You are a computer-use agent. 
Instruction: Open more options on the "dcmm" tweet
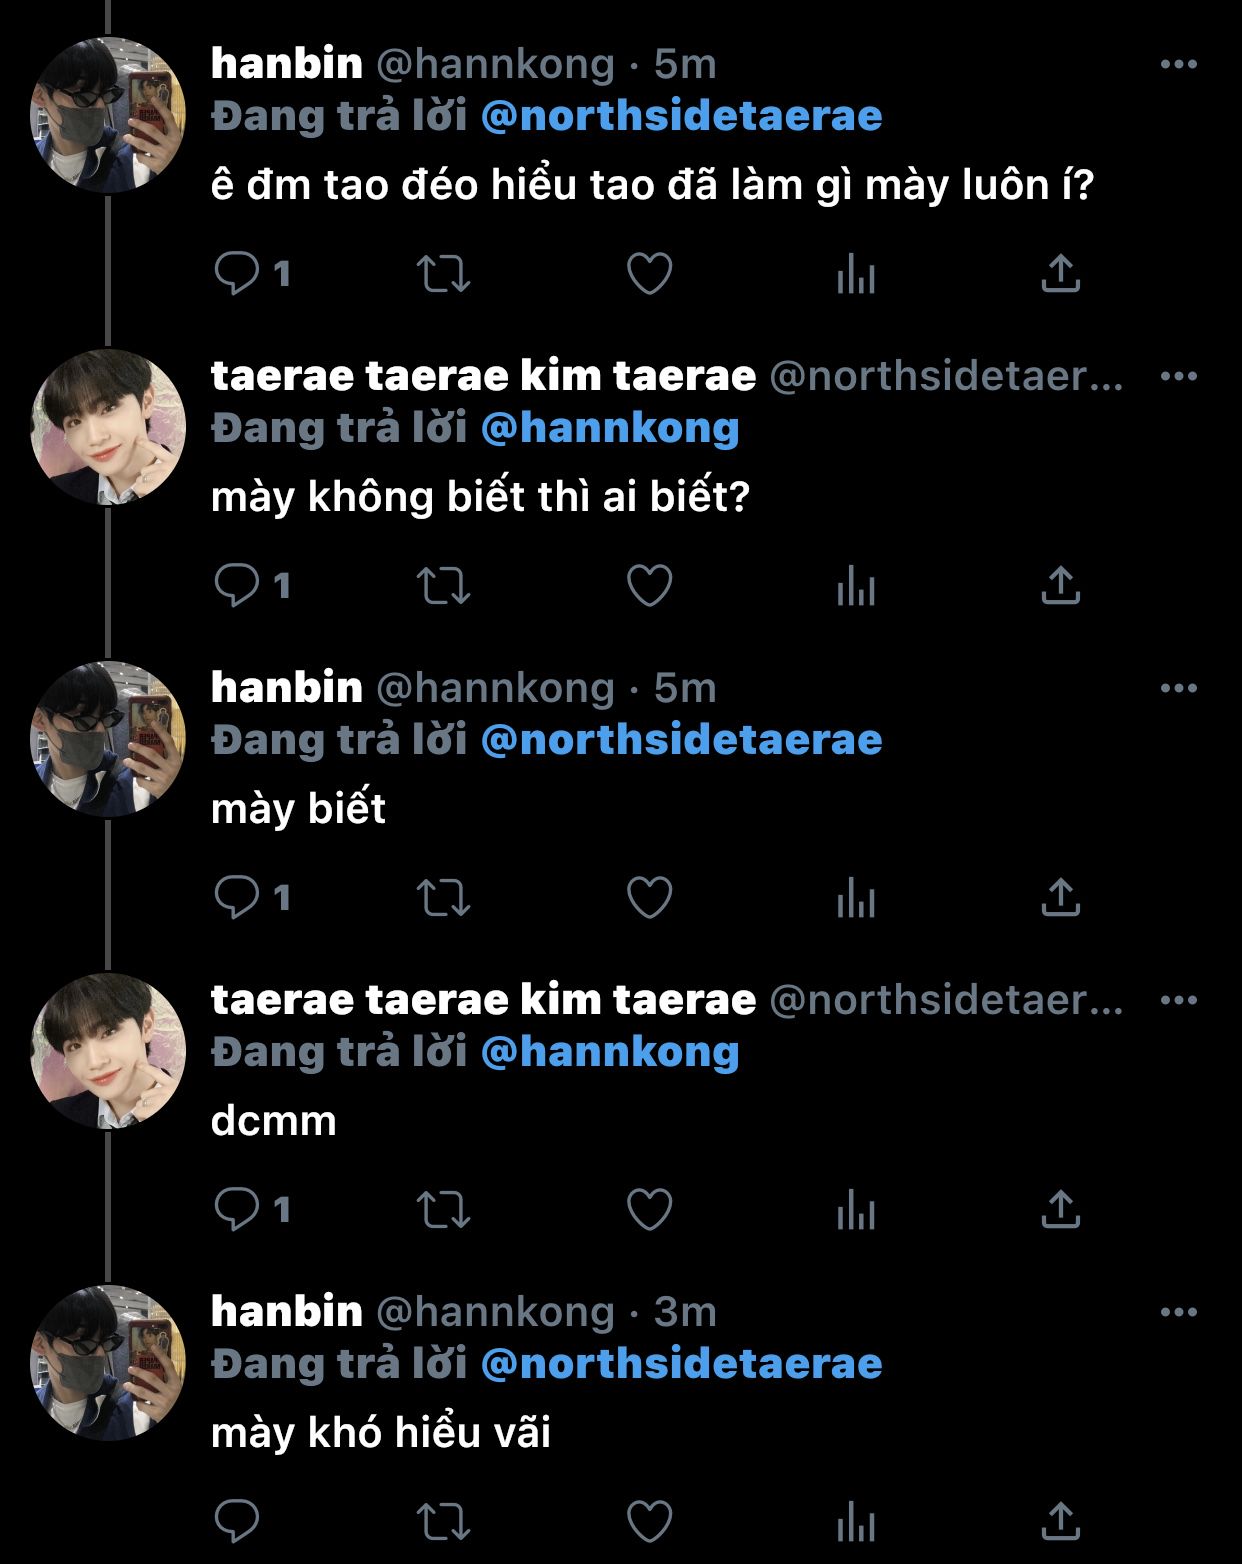(1178, 1000)
